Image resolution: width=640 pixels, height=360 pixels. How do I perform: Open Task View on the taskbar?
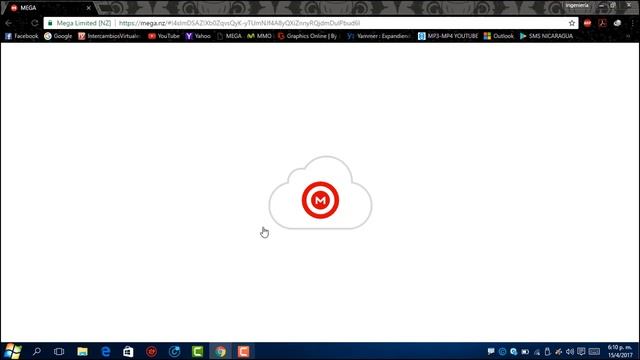pyautogui.click(x=59, y=351)
